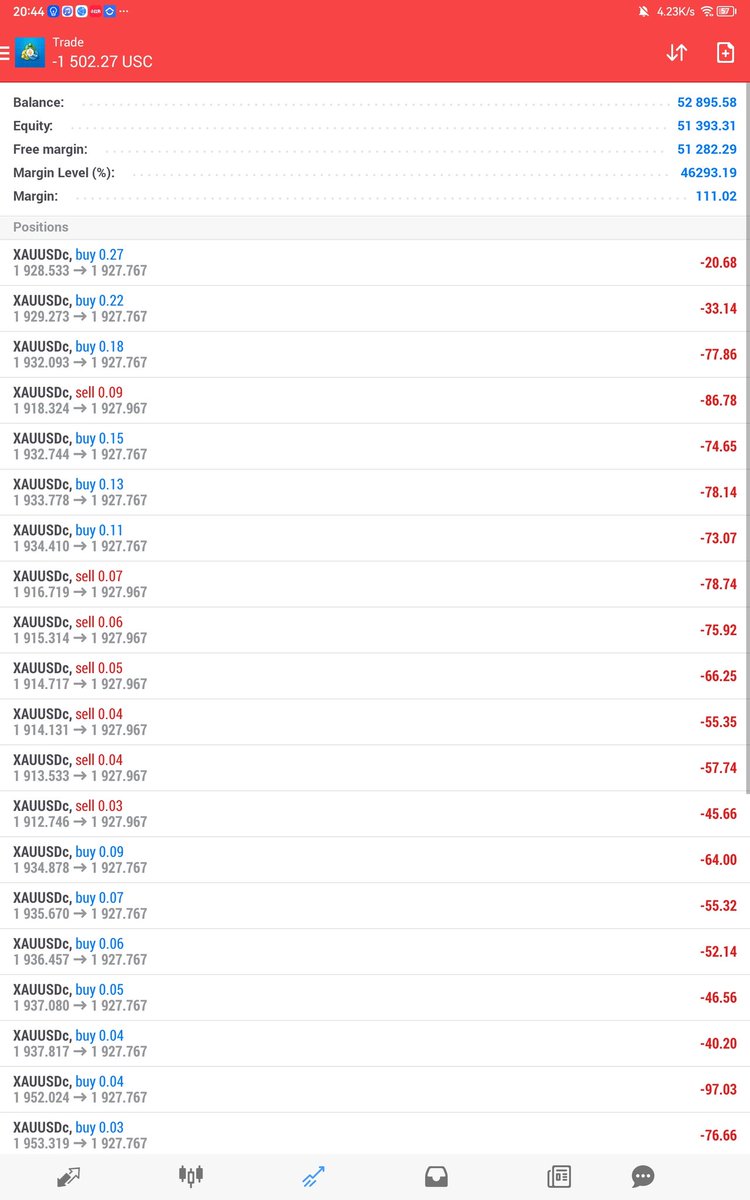Screen dimensions: 750x1200
Task: Tap the Margin Level (%) row
Action: pos(375,173)
